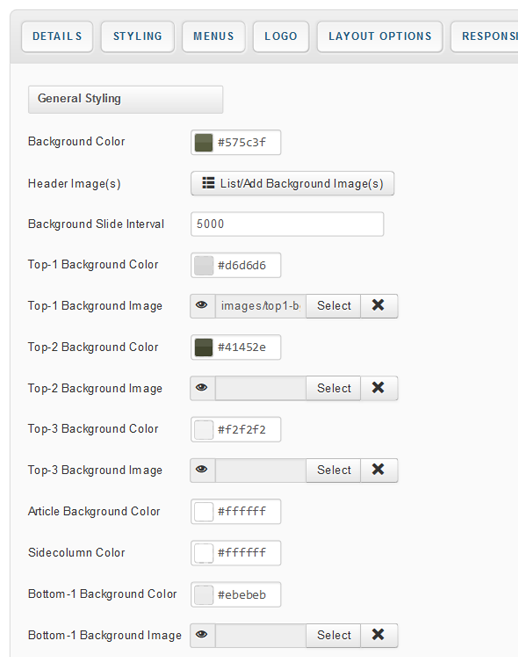Select an image for Top-1 Background
Viewport: 518px width, 657px height.
click(334, 306)
